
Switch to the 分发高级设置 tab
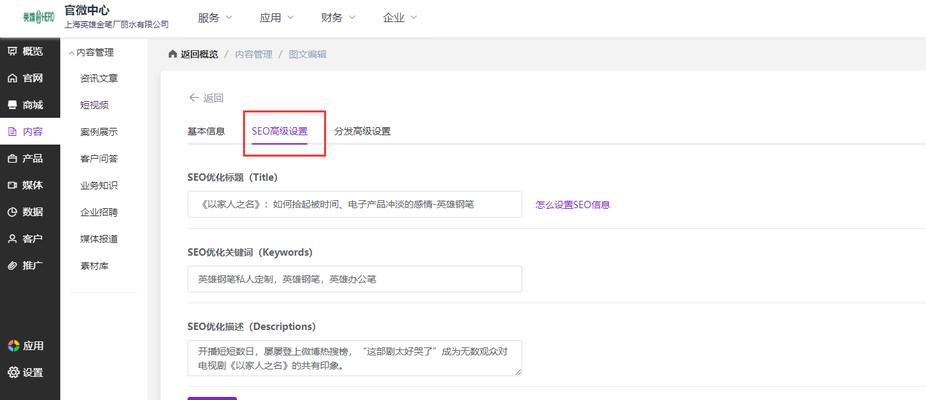[x=362, y=131]
